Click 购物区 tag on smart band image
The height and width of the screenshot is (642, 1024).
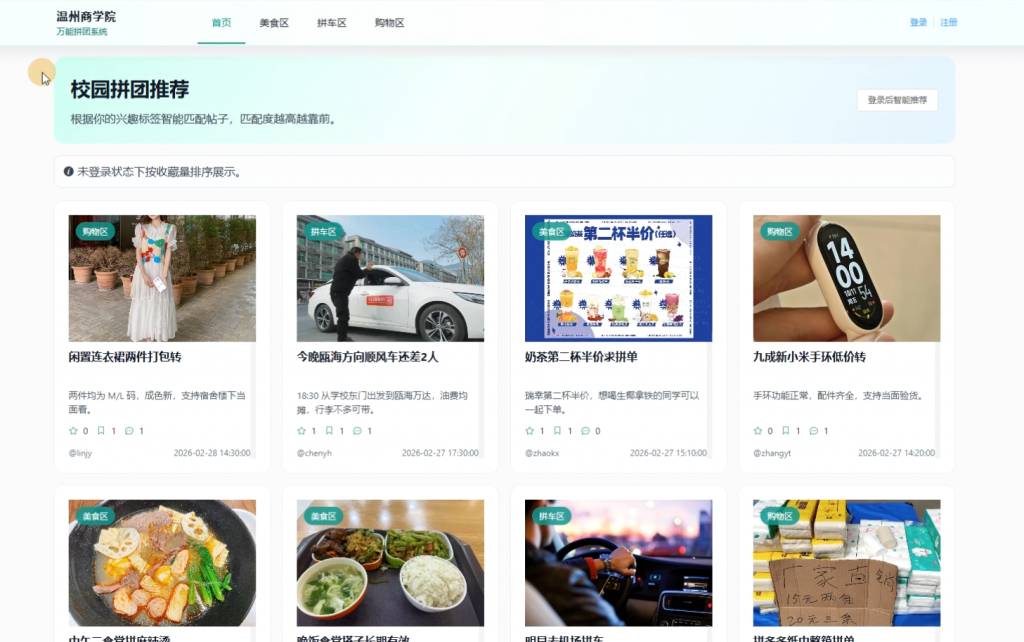click(779, 231)
